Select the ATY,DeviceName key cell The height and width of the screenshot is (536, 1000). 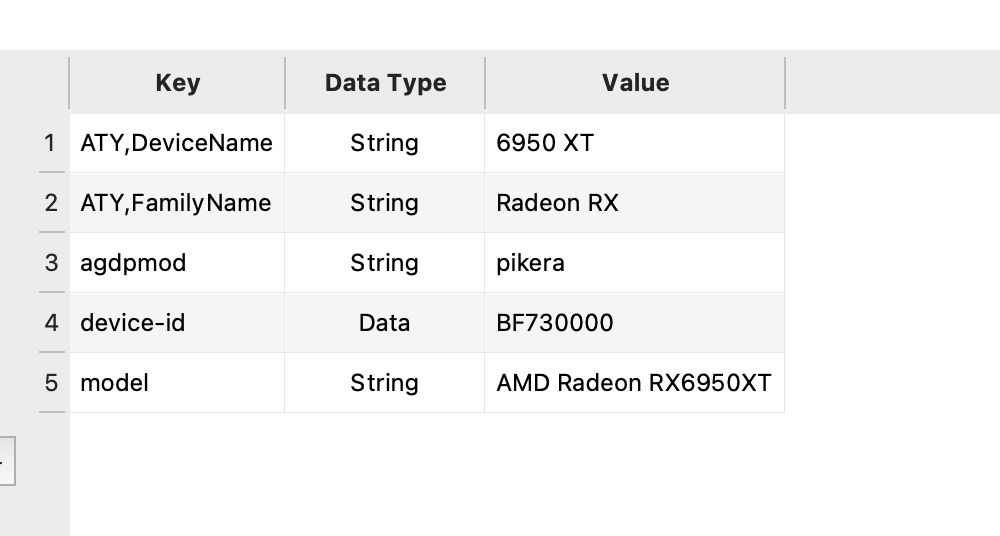177,143
